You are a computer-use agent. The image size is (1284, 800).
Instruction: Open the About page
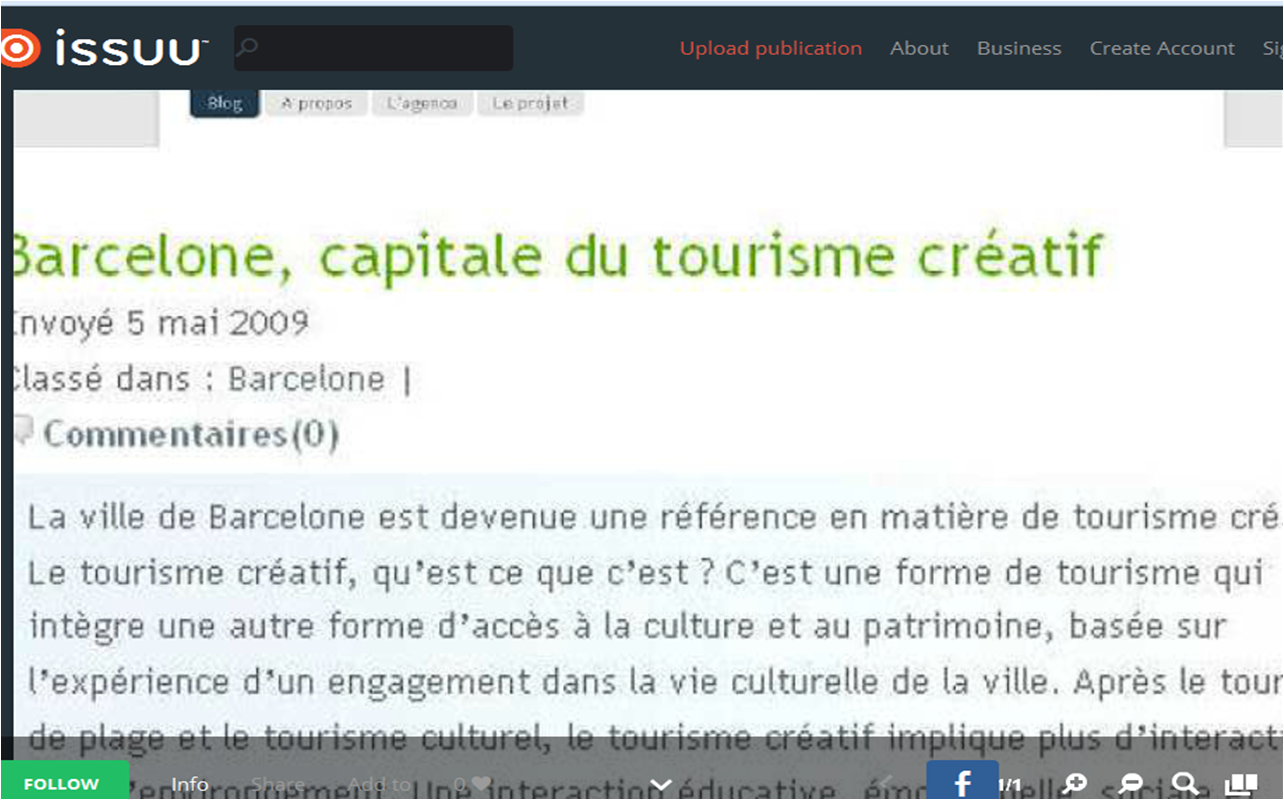[919, 48]
